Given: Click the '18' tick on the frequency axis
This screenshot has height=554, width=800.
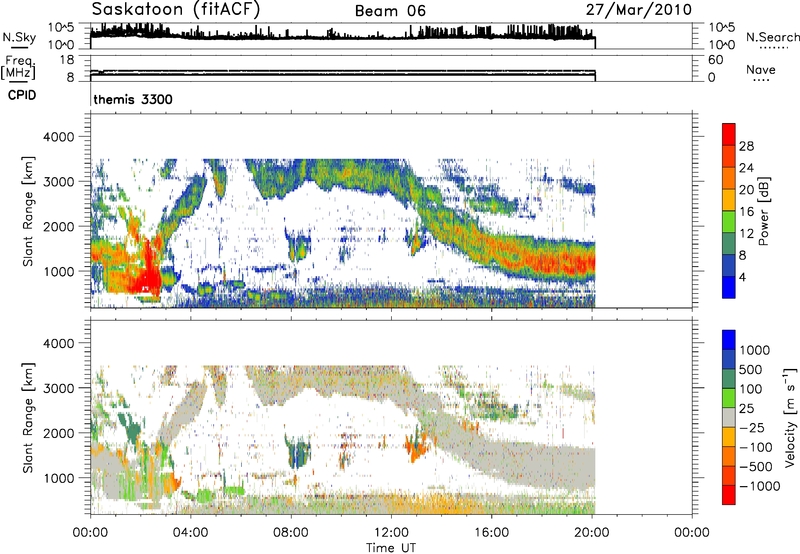Looking at the screenshot, I should pos(67,59).
